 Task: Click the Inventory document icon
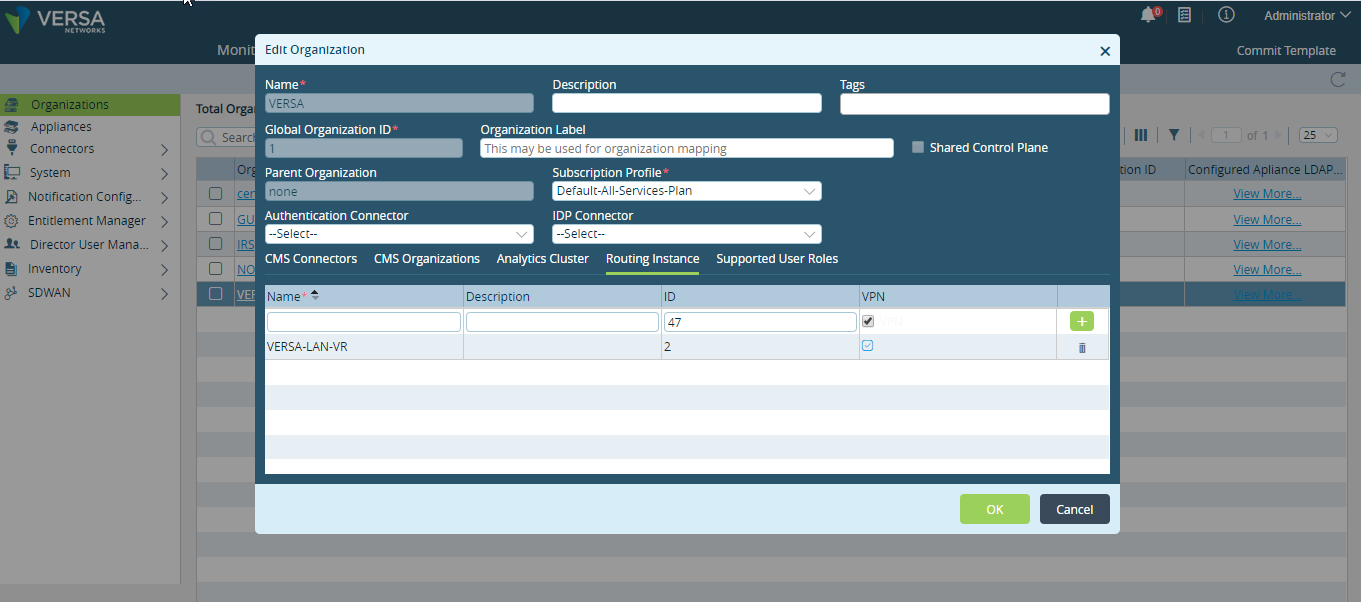10,269
